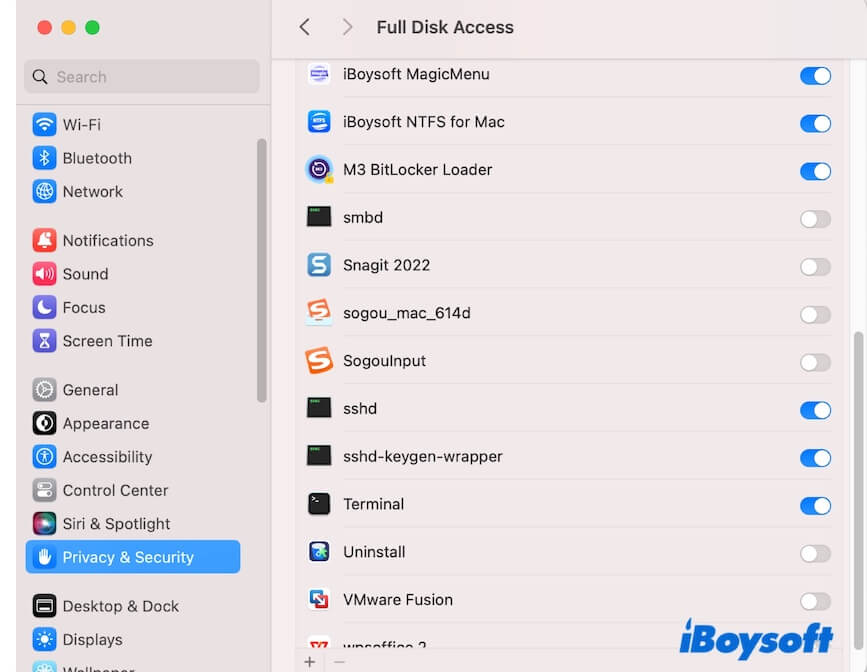
Task: Click the VMware Fusion app icon
Action: 319,600
